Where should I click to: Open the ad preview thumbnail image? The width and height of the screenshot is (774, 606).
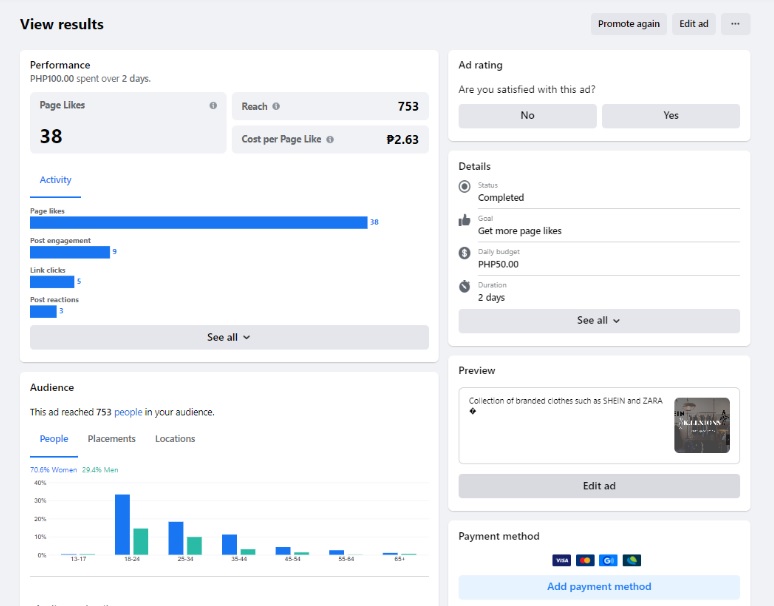702,425
